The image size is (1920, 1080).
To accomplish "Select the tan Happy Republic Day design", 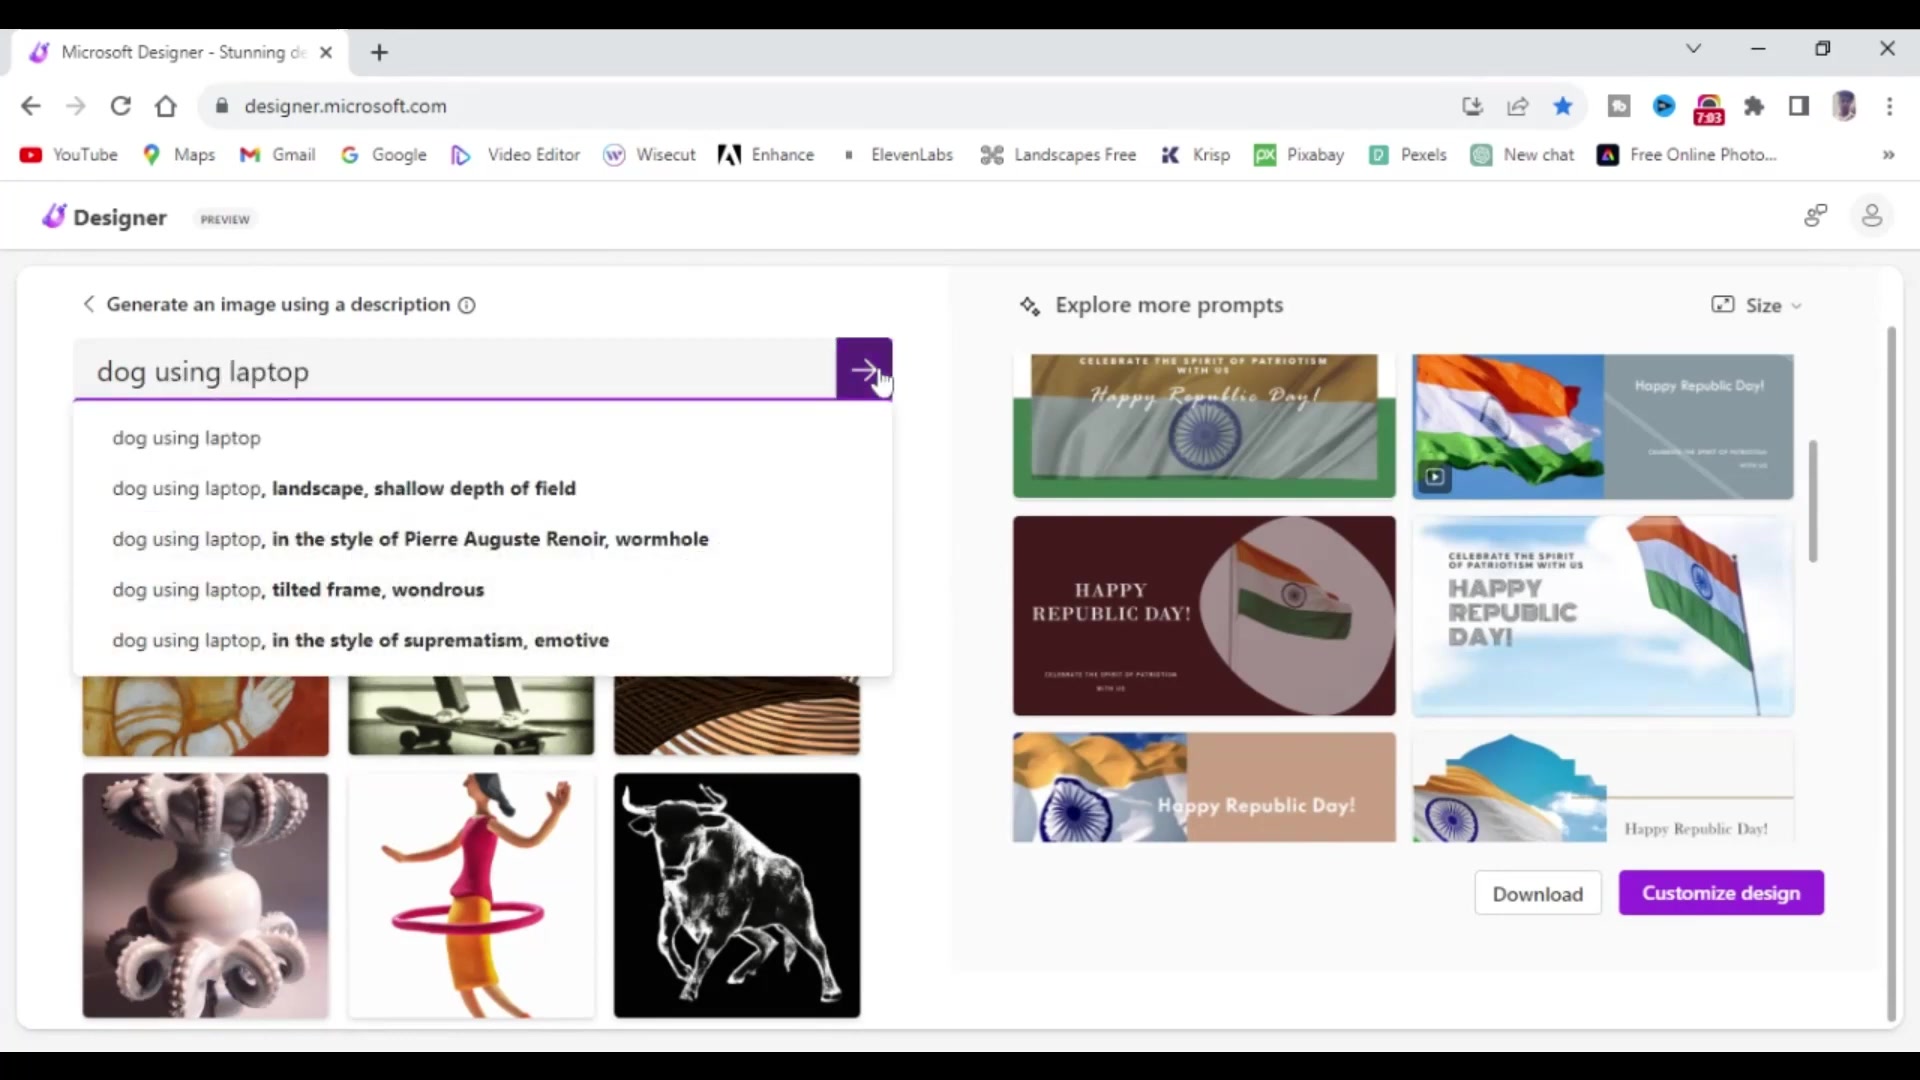I will (1204, 788).
